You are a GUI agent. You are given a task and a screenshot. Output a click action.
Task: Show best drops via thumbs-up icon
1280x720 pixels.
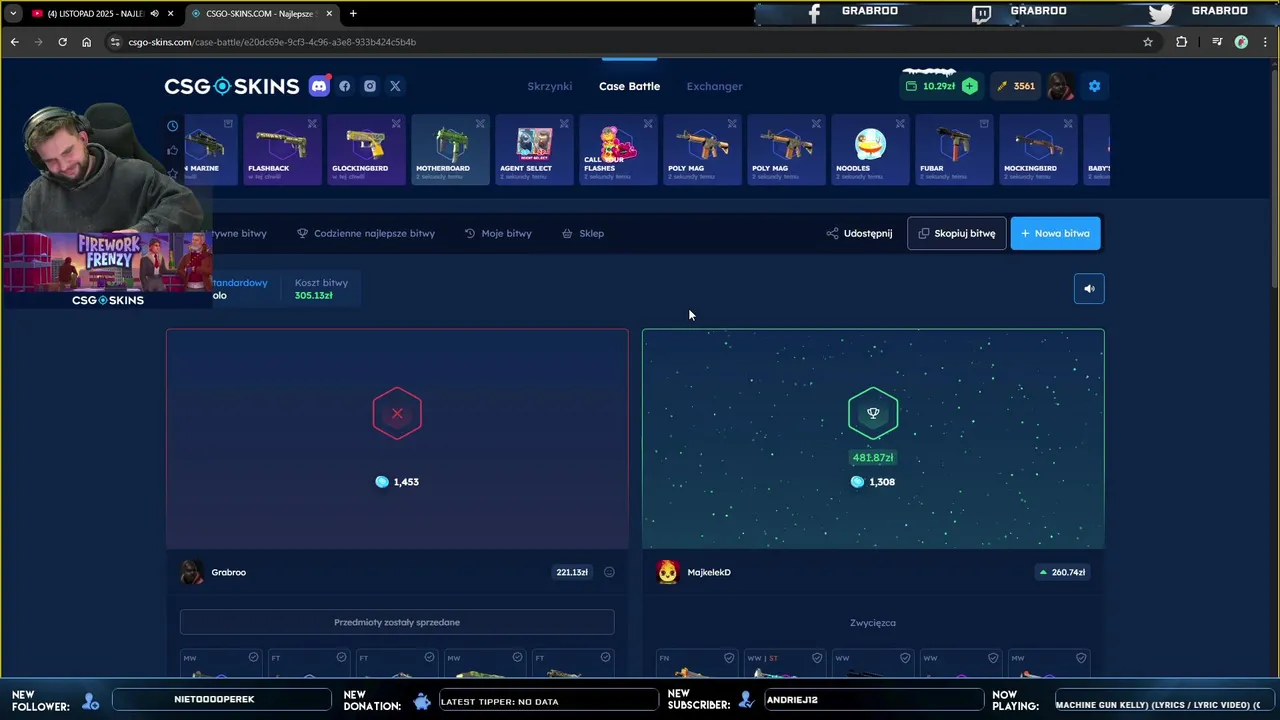pos(173,150)
